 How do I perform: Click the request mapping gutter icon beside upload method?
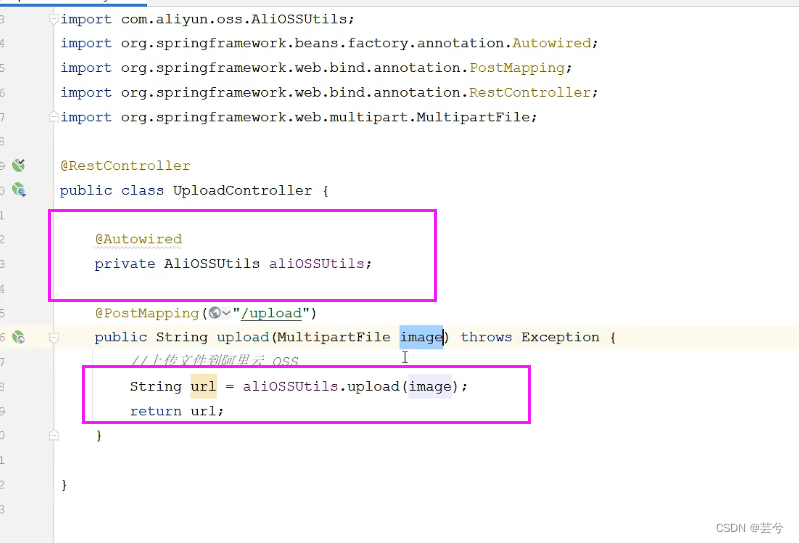click(18, 337)
